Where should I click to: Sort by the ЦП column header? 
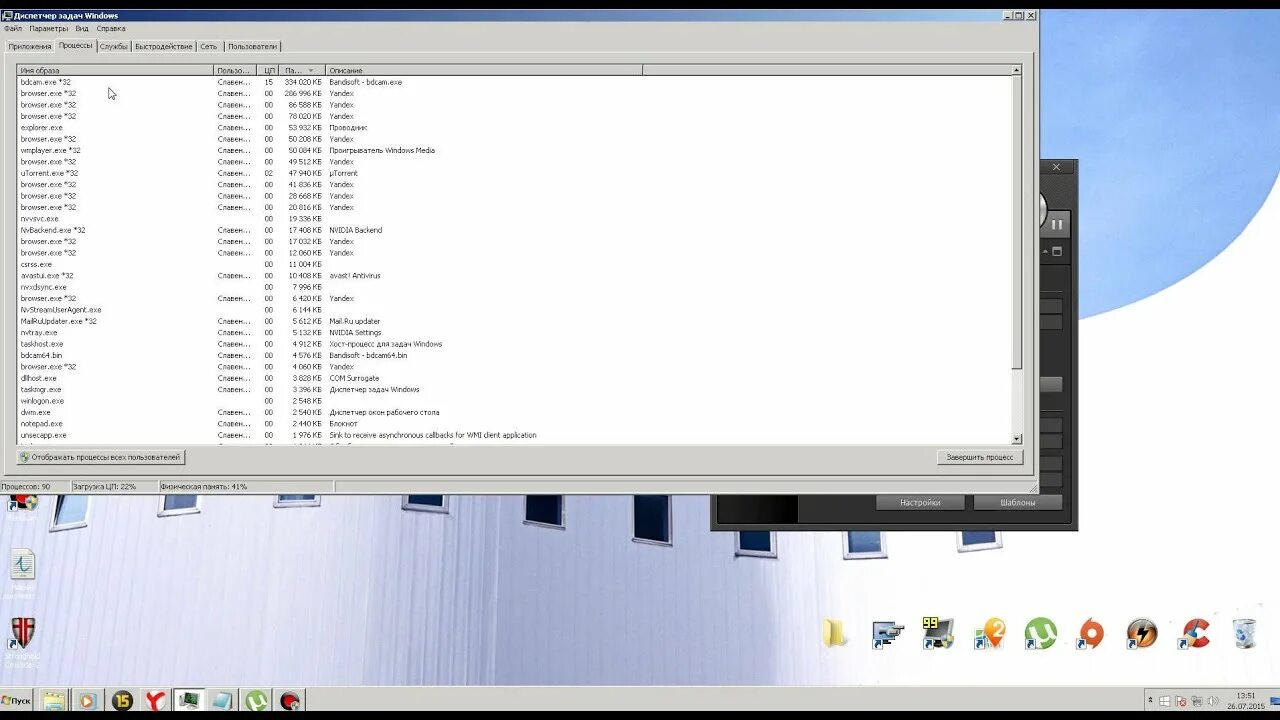[269, 71]
